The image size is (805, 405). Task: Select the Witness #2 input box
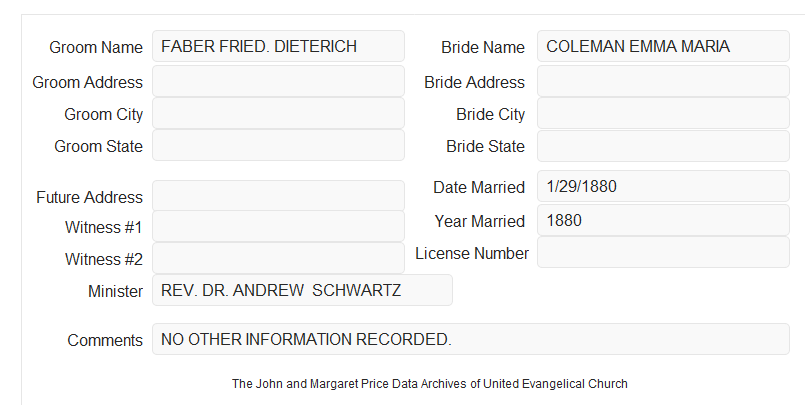tap(278, 258)
